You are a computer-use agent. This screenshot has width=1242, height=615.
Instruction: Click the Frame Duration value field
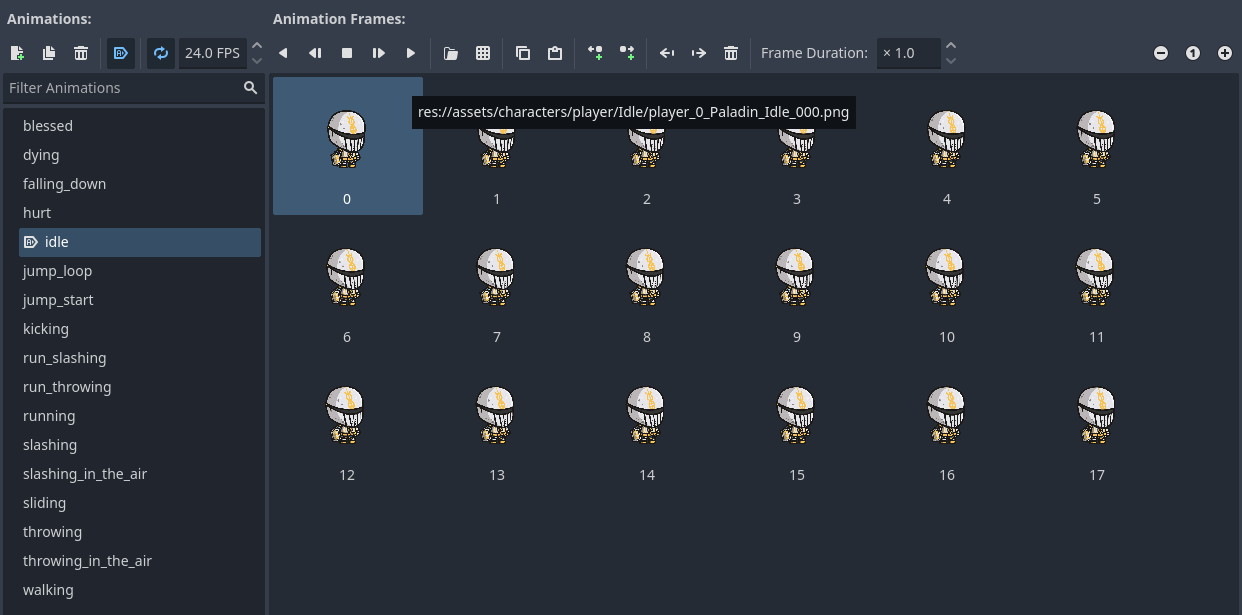coord(907,53)
